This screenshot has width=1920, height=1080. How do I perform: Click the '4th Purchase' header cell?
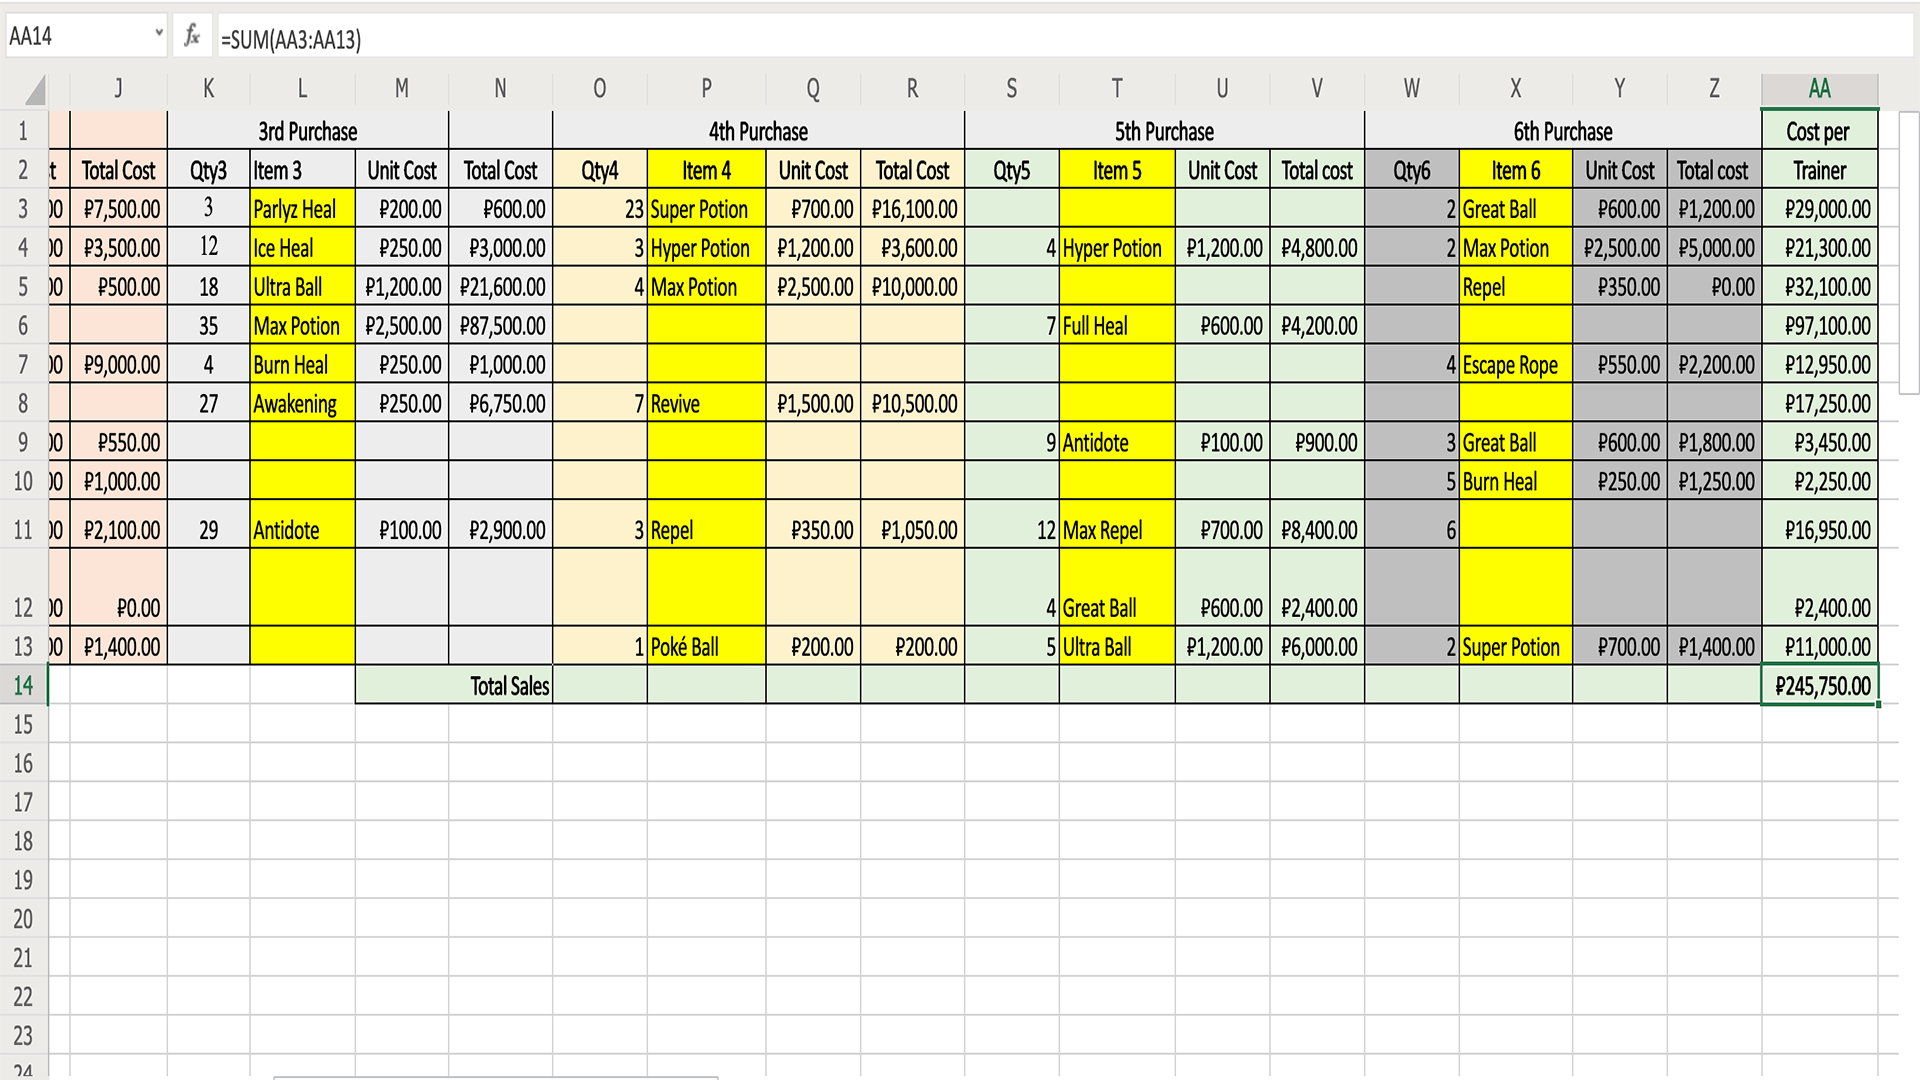click(758, 131)
